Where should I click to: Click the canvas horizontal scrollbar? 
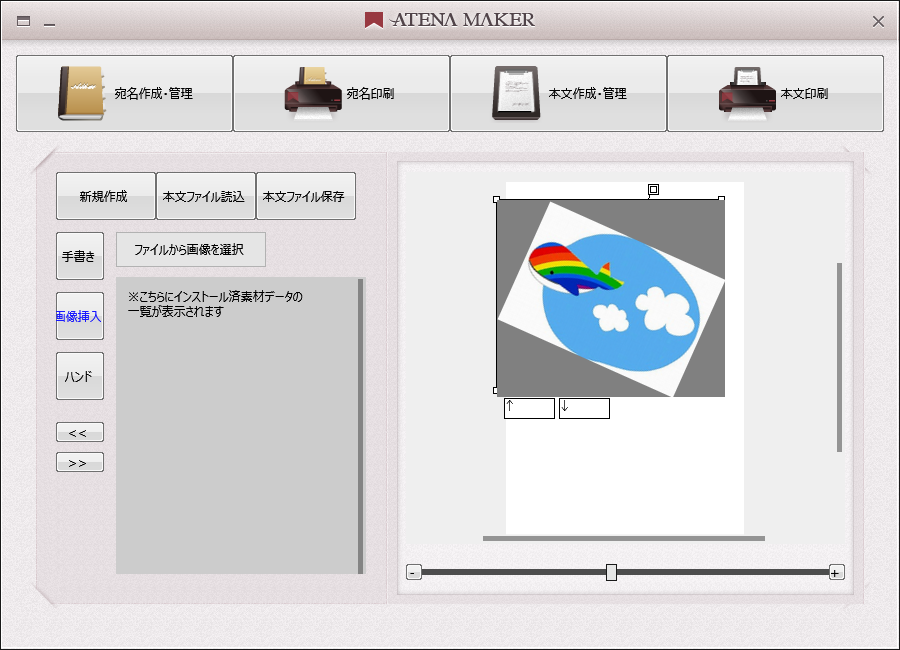coord(624,538)
